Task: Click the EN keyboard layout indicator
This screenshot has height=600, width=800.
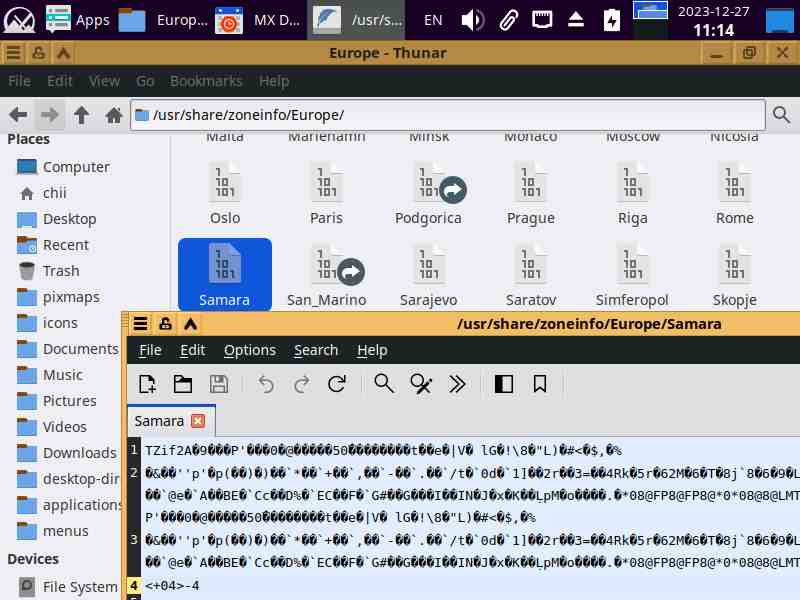Action: pyautogui.click(x=433, y=20)
